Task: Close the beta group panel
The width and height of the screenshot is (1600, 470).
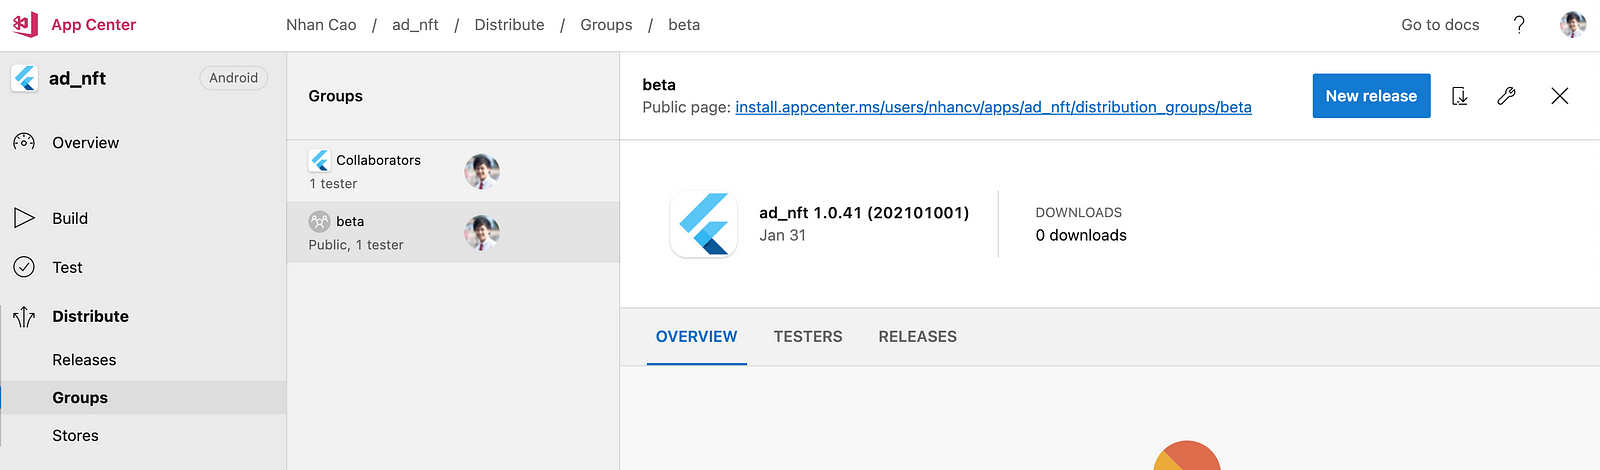Action: (1560, 96)
